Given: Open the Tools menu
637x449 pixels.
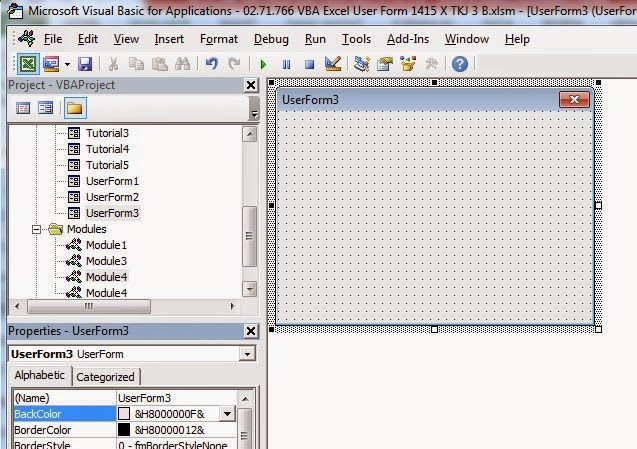Looking at the screenshot, I should (356, 39).
